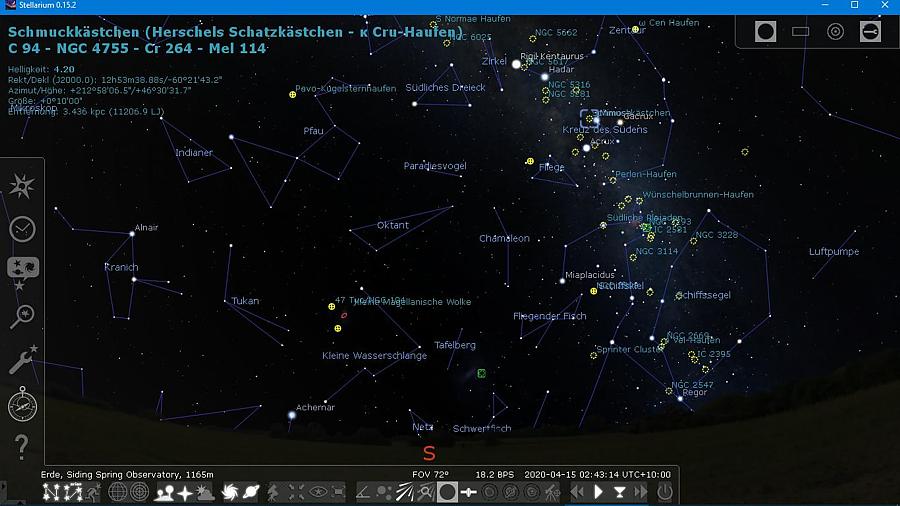Screen dimensions: 900x506
Task: Set time to now with hourglass
Action: 620,492
